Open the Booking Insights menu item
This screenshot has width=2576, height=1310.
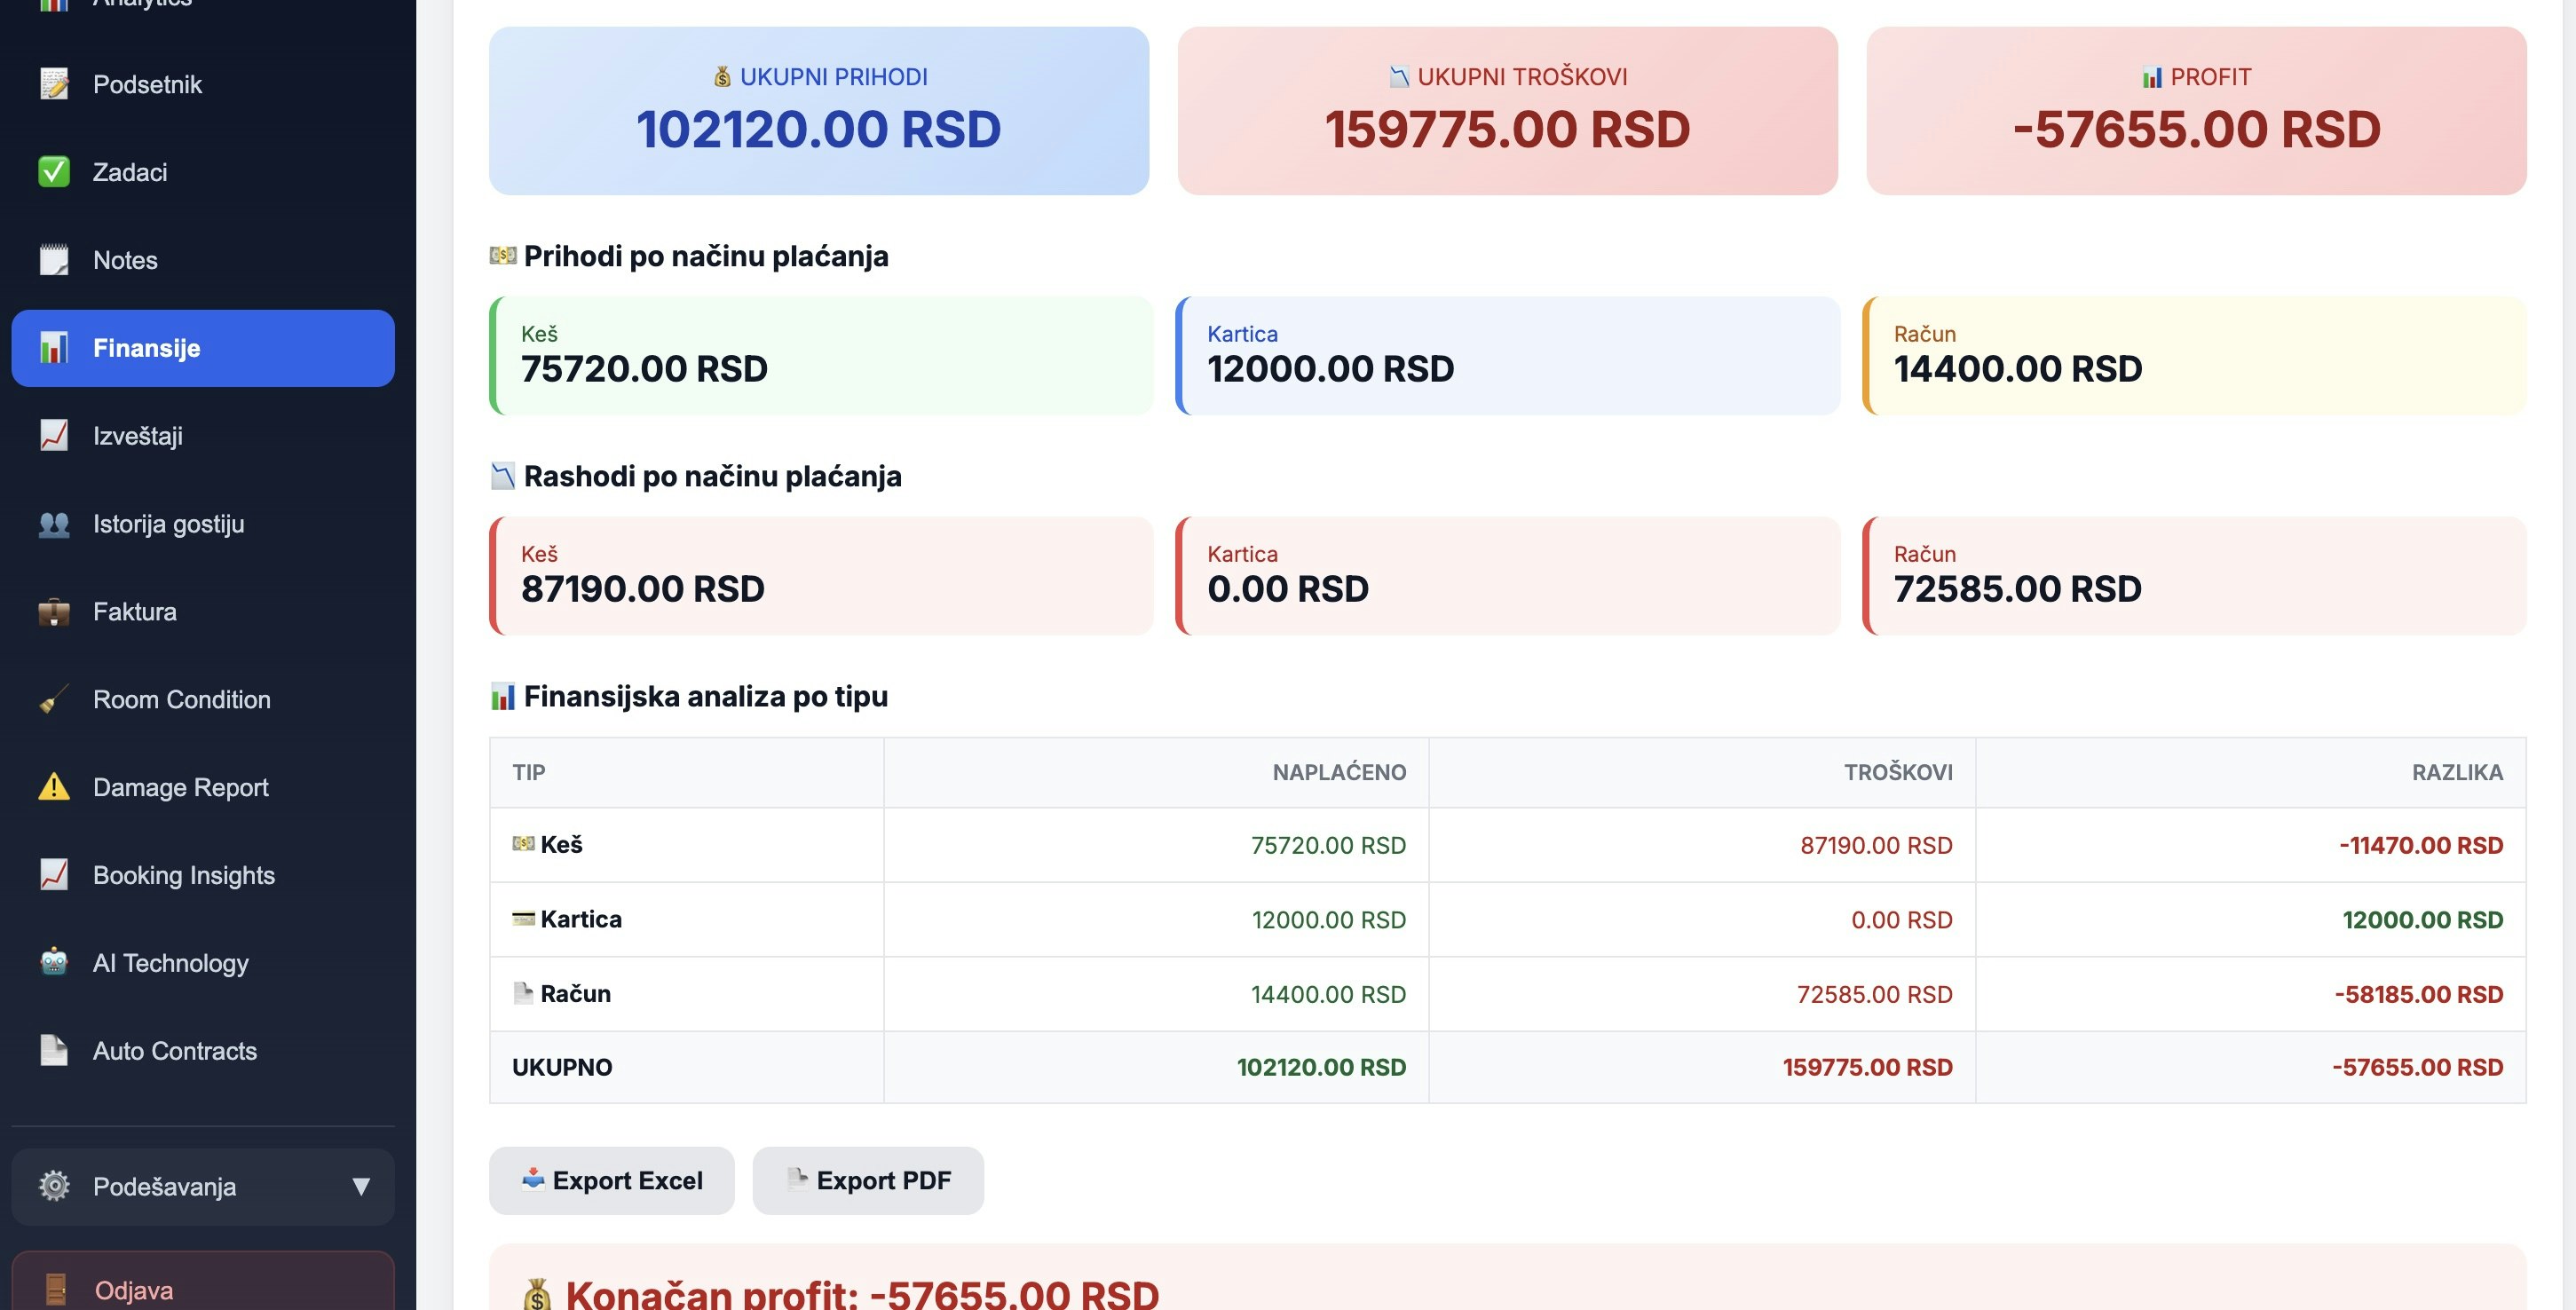coord(183,875)
